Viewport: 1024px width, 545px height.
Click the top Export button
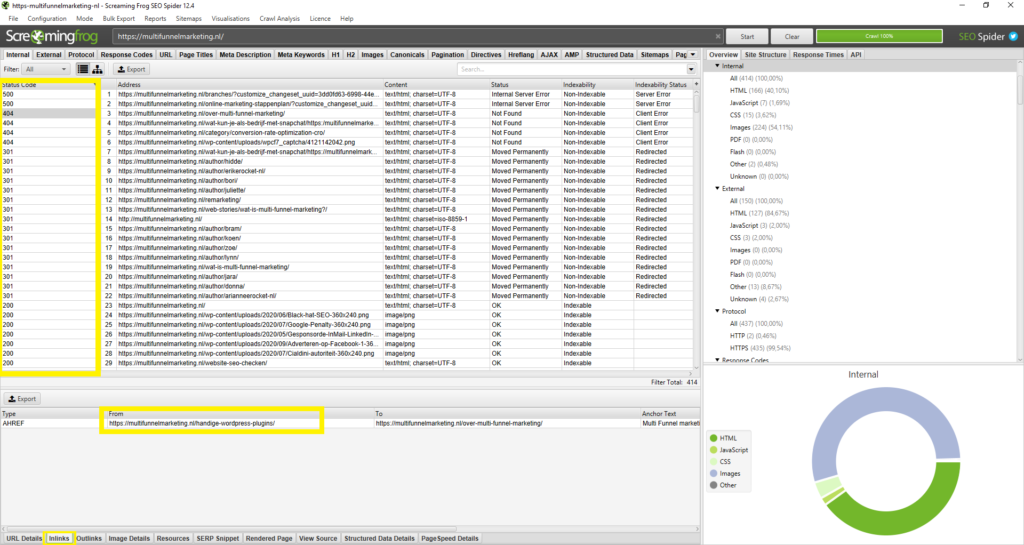(131, 69)
